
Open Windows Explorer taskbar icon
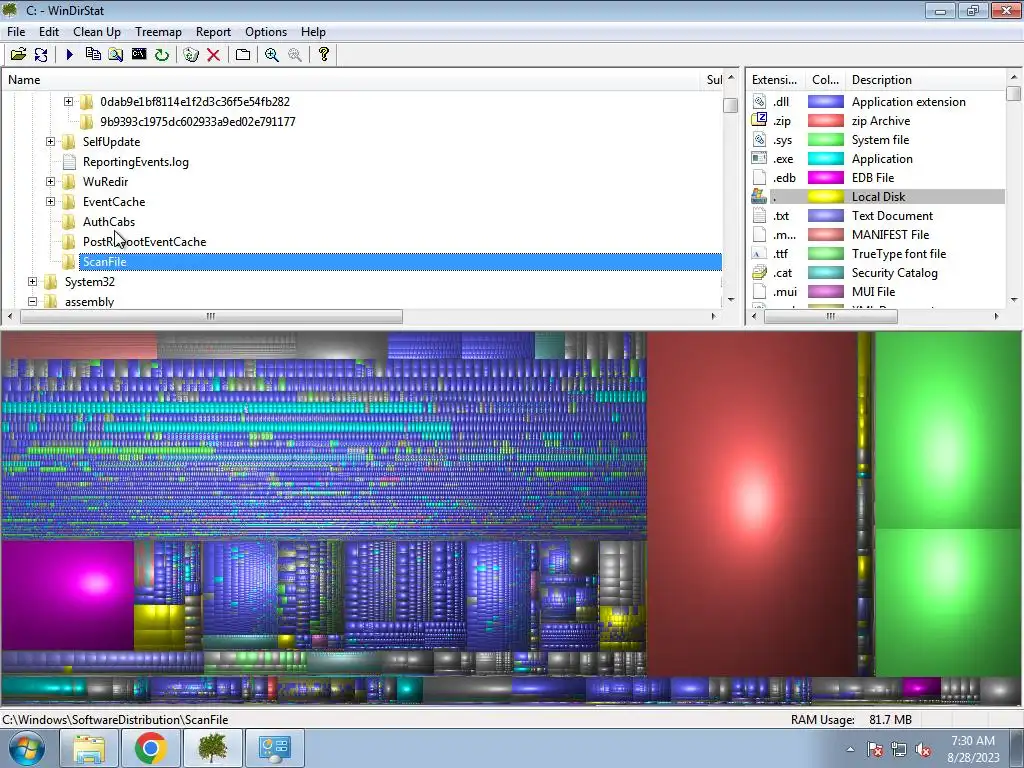coord(89,748)
